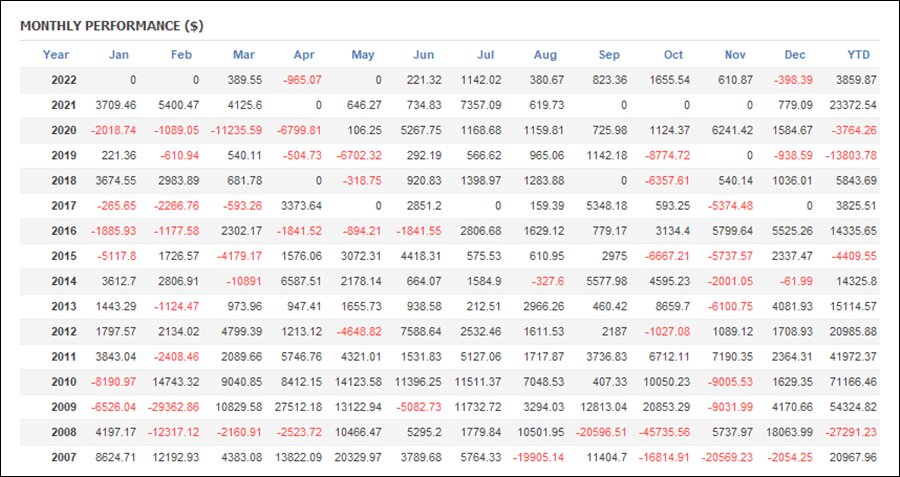The image size is (900, 477).
Task: Select the 2022 year row label
Action: (x=64, y=80)
